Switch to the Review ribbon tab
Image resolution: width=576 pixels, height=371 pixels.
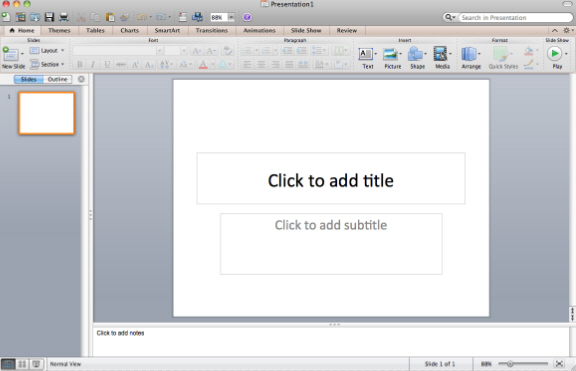pos(347,30)
